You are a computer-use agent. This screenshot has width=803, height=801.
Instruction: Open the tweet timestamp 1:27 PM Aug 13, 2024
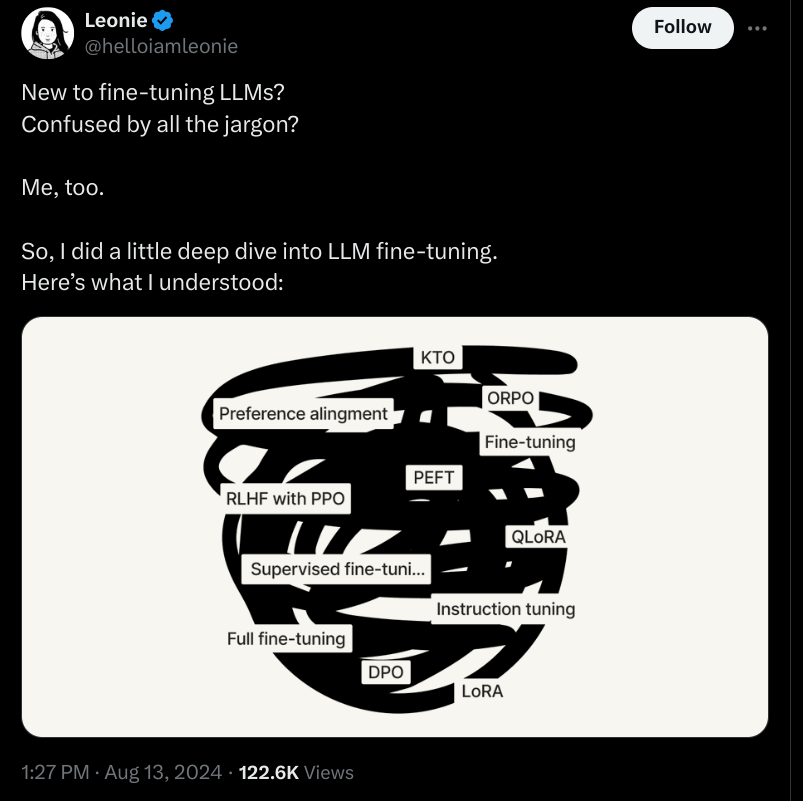(x=122, y=772)
